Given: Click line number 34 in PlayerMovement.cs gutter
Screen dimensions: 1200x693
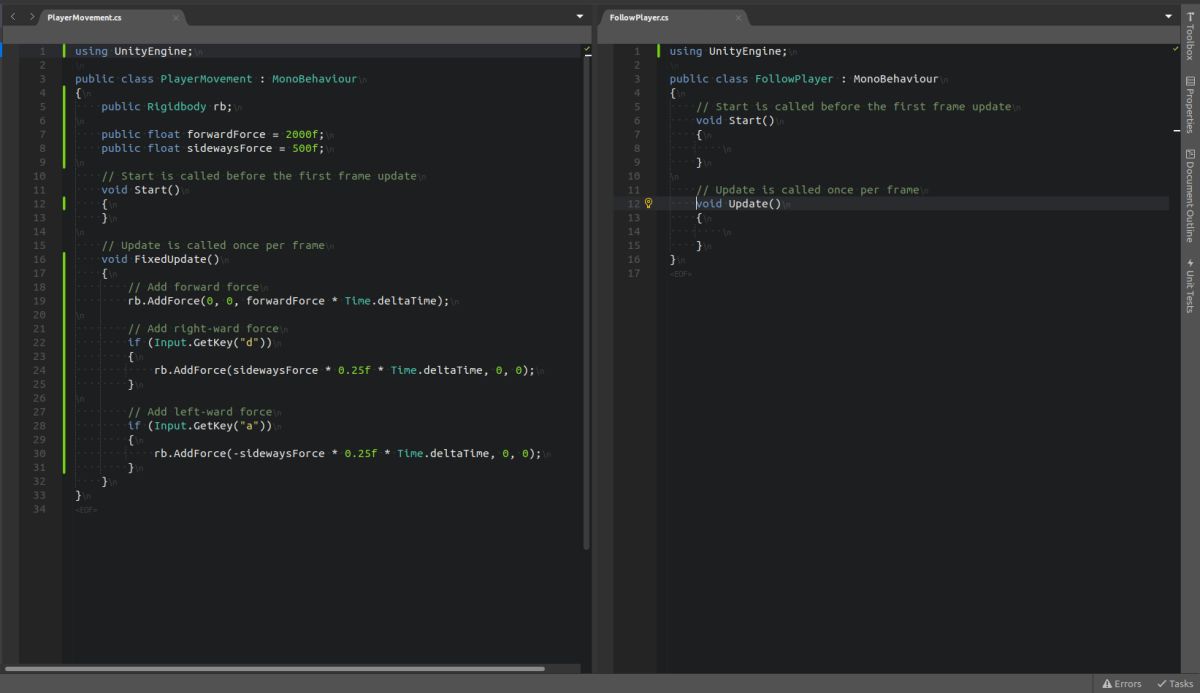Looking at the screenshot, I should [39, 509].
